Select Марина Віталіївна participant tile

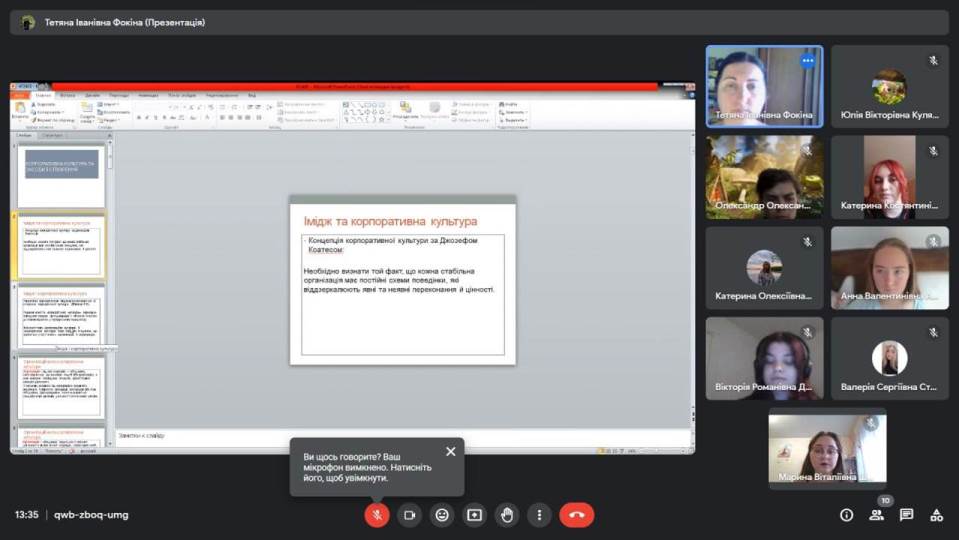point(827,448)
